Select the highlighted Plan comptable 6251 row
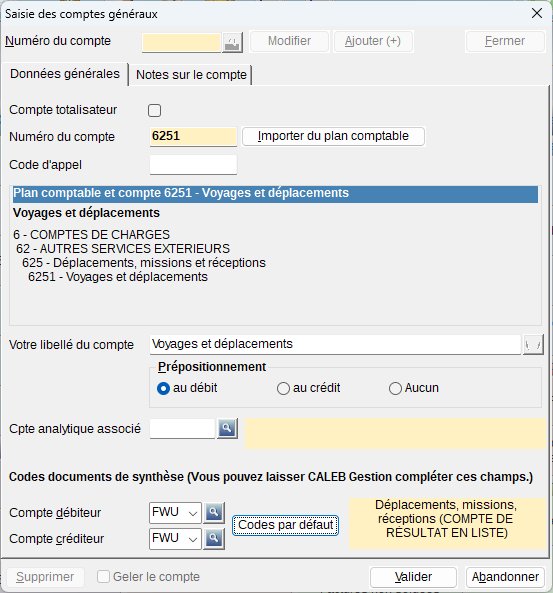The image size is (553, 593). click(275, 194)
